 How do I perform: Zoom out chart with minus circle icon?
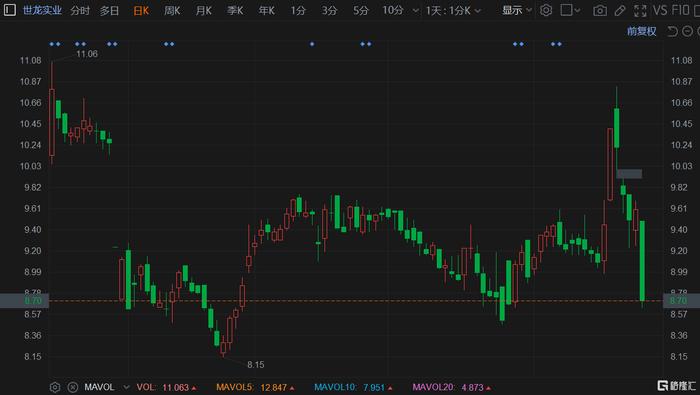point(688,31)
